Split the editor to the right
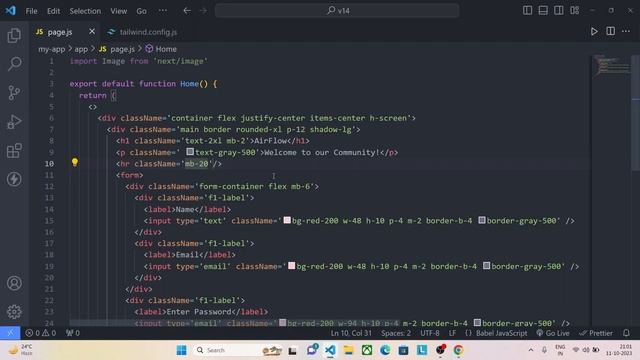 tap(610, 31)
